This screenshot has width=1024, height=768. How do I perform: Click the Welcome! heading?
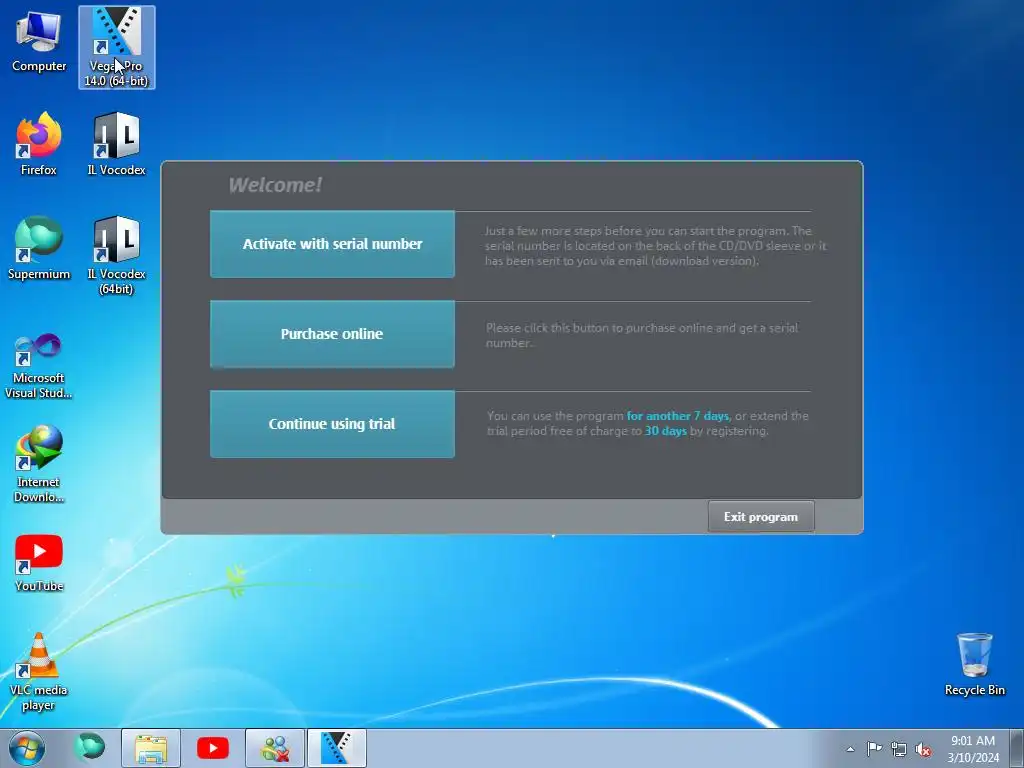(275, 185)
